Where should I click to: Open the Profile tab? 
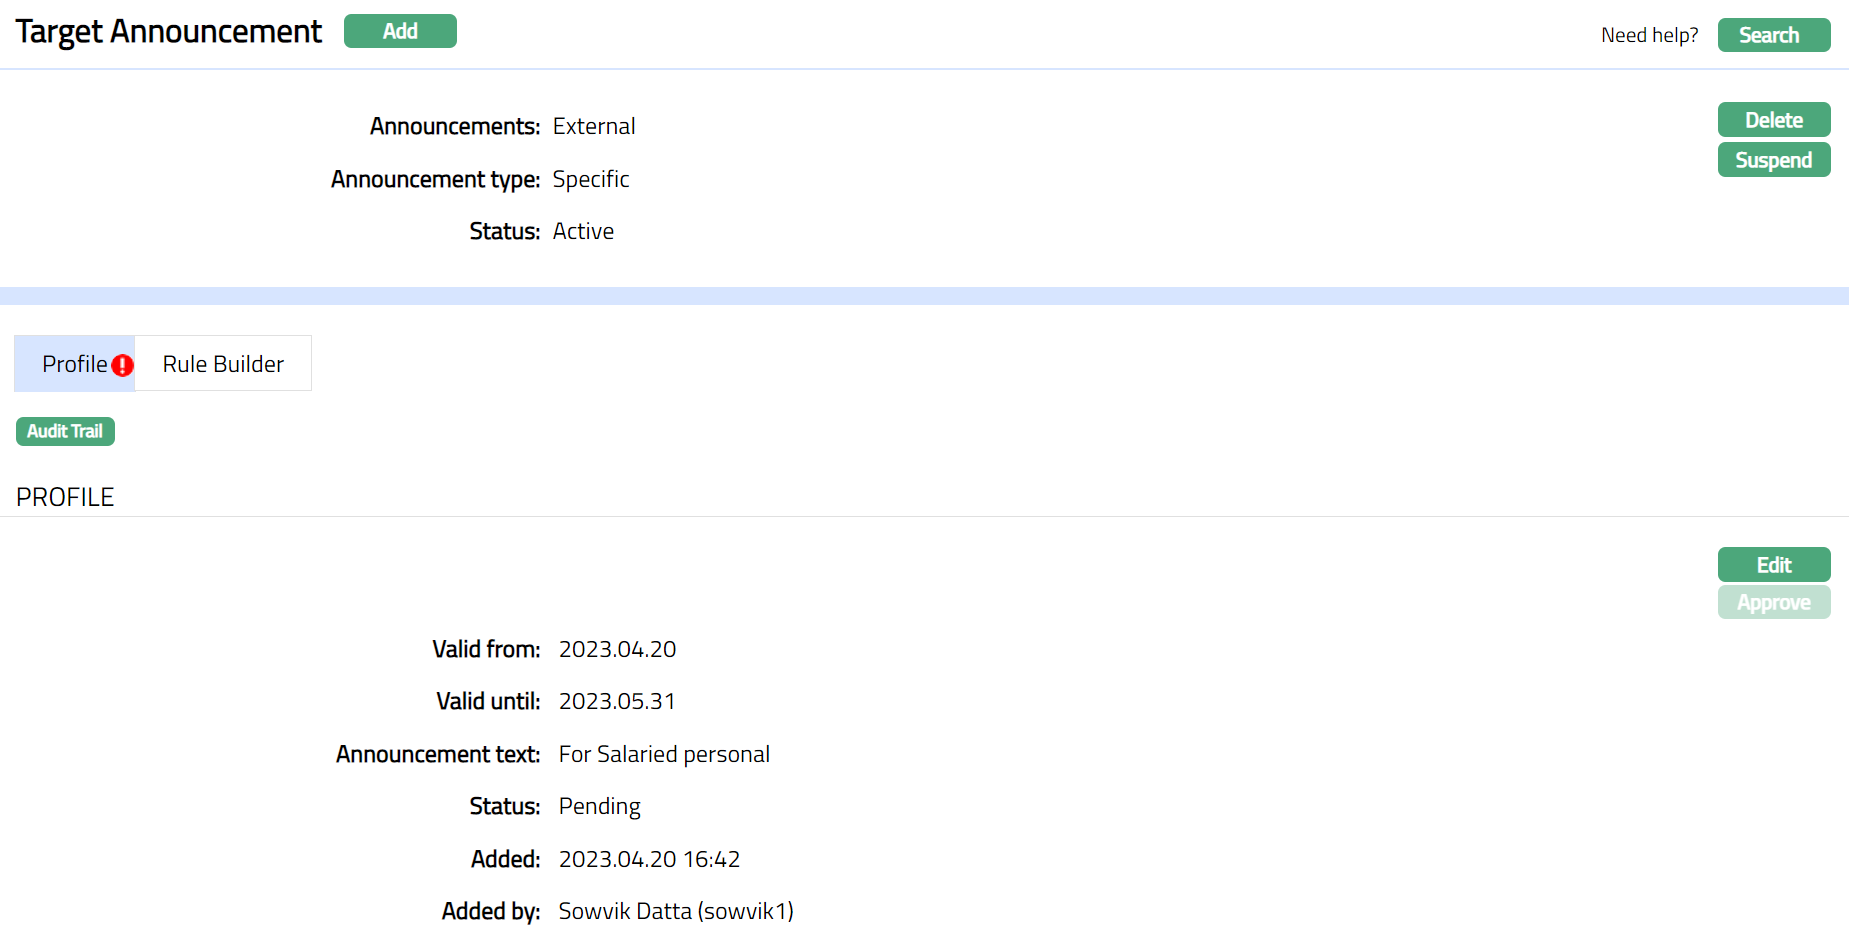[x=74, y=364]
